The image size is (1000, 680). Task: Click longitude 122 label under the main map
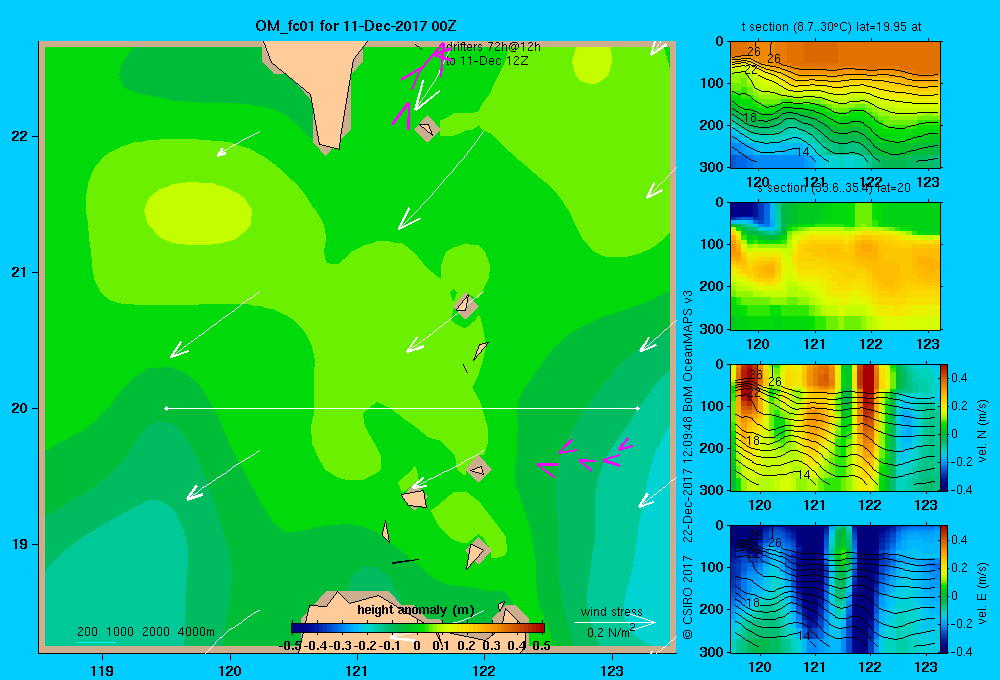[485, 670]
